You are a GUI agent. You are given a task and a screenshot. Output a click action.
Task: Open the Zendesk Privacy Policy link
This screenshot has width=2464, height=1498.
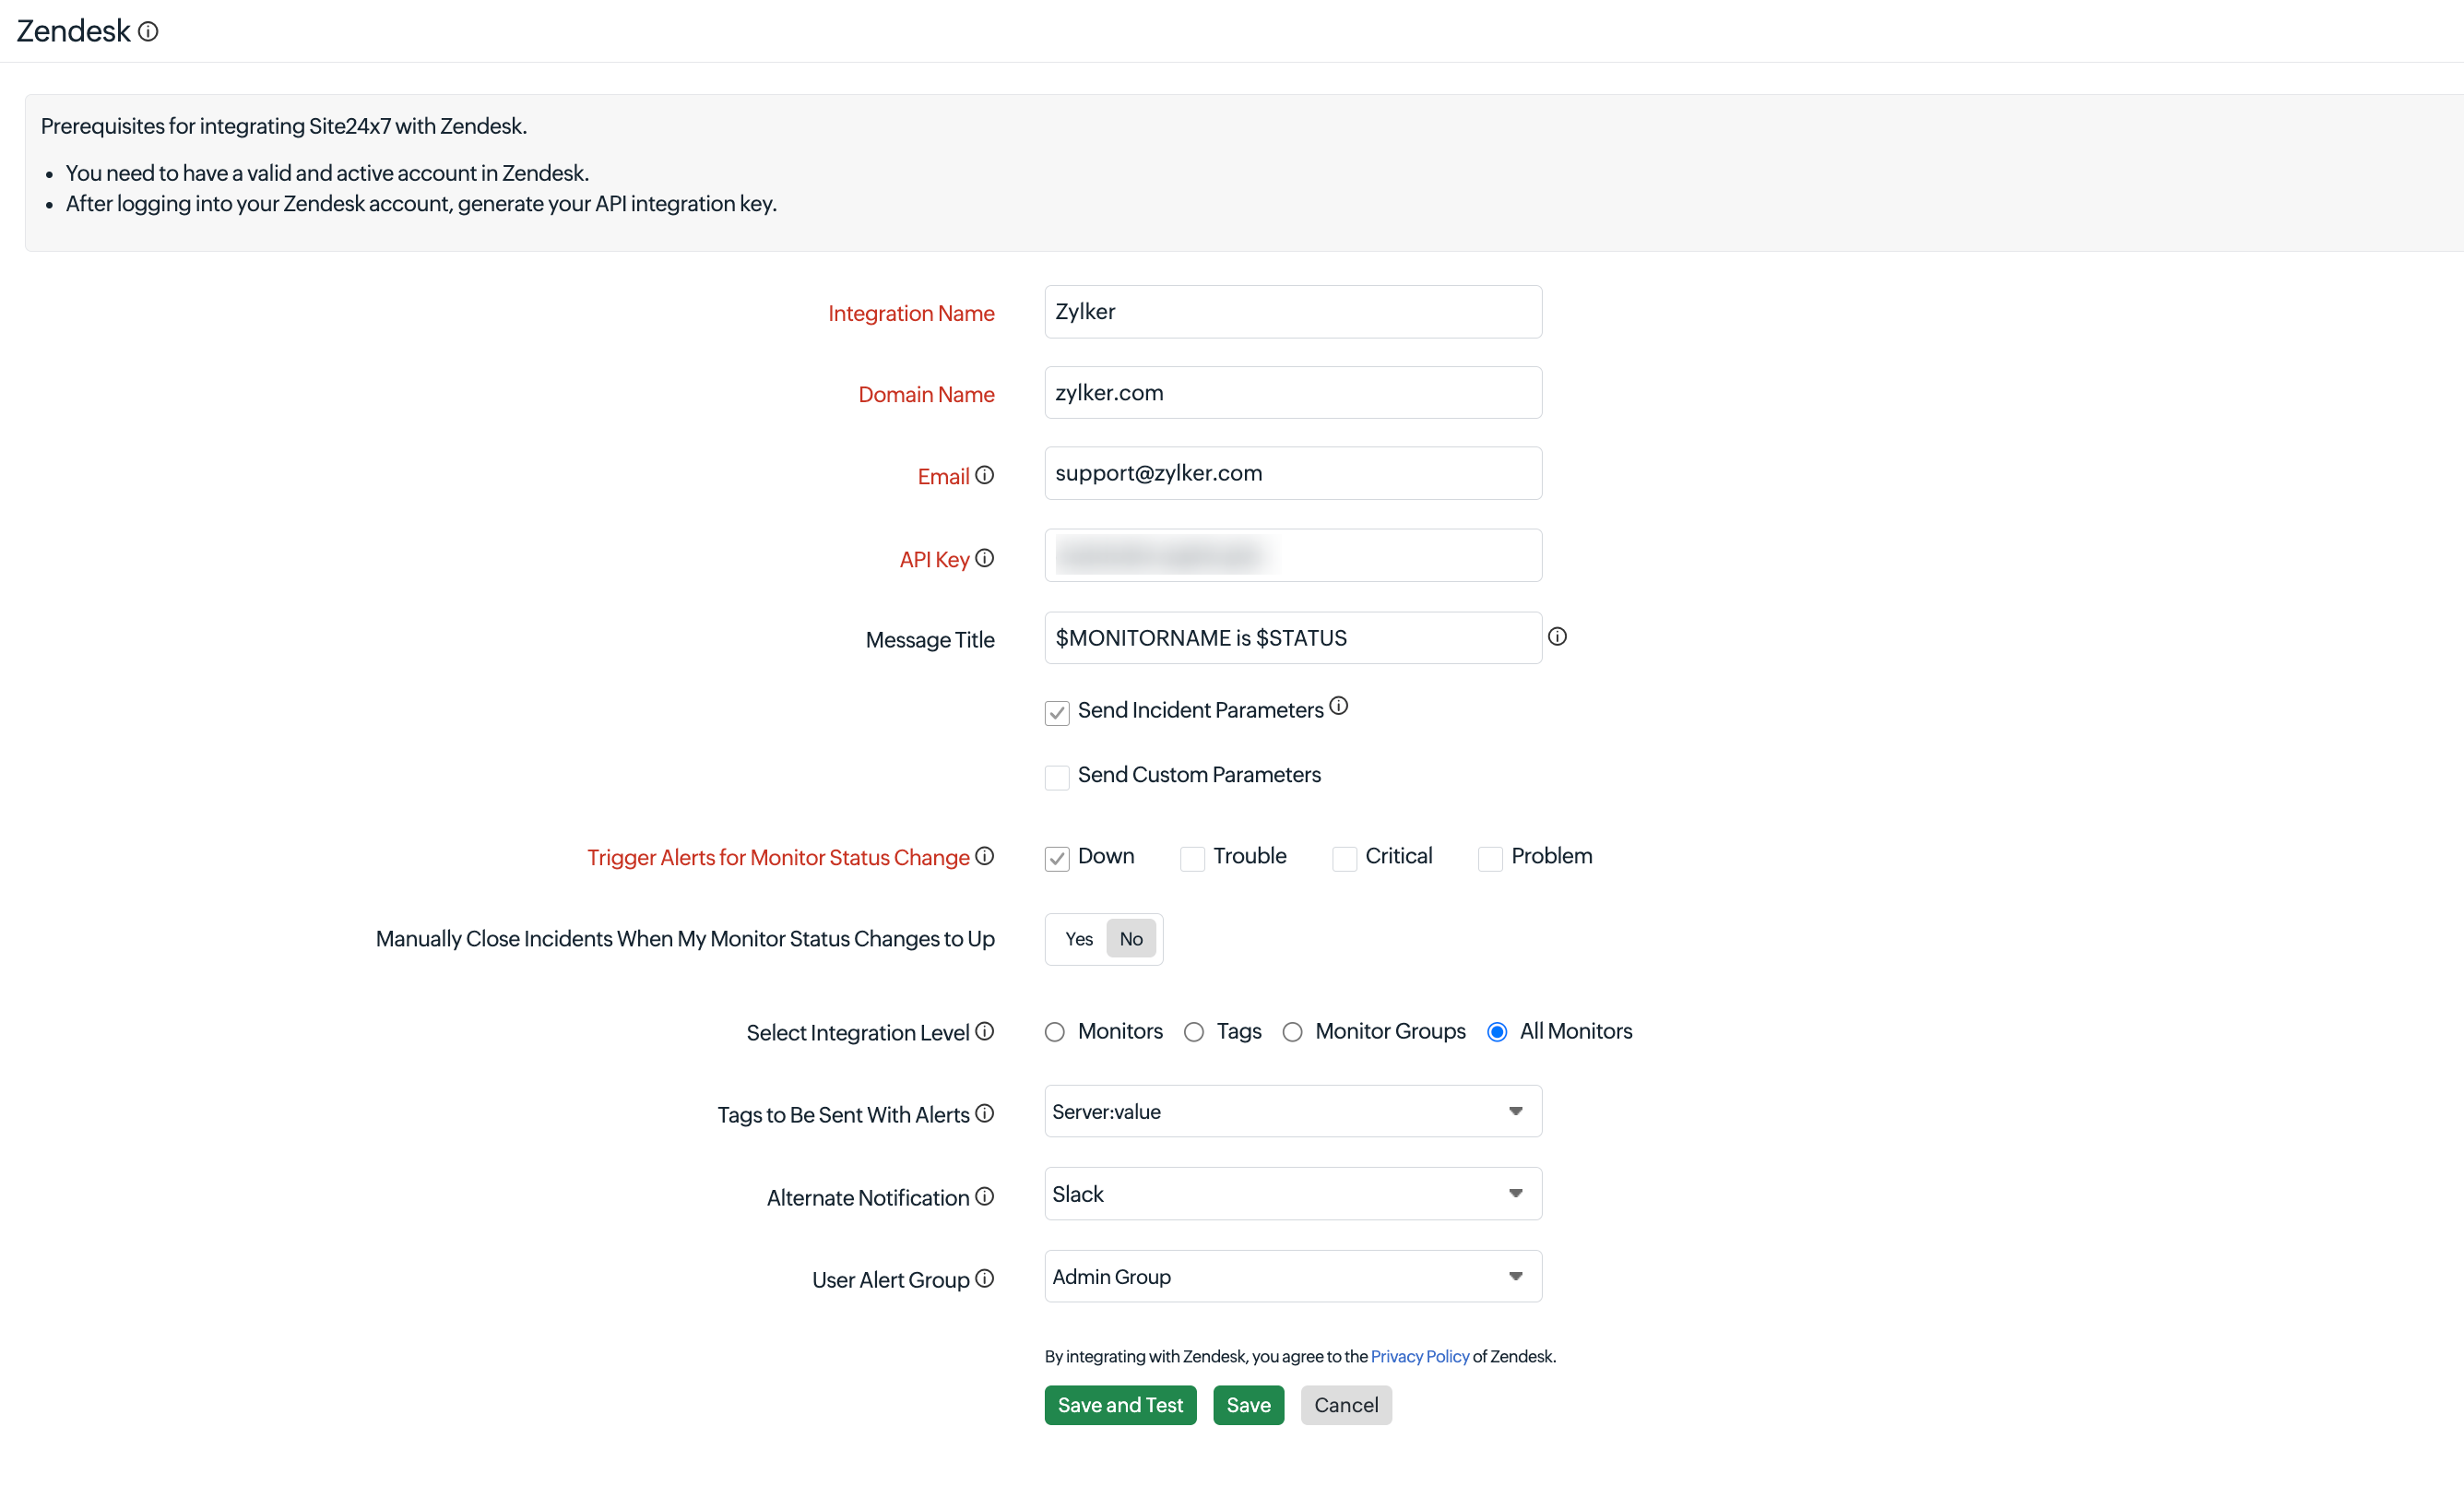pyautogui.click(x=1419, y=1356)
